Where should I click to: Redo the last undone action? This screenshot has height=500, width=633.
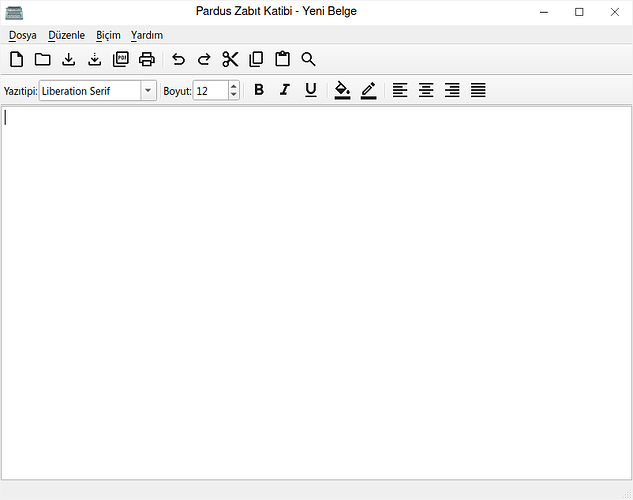204,59
